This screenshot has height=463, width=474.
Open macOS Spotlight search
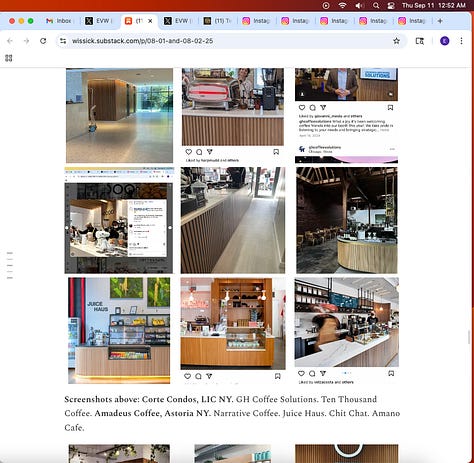pos(376,5)
